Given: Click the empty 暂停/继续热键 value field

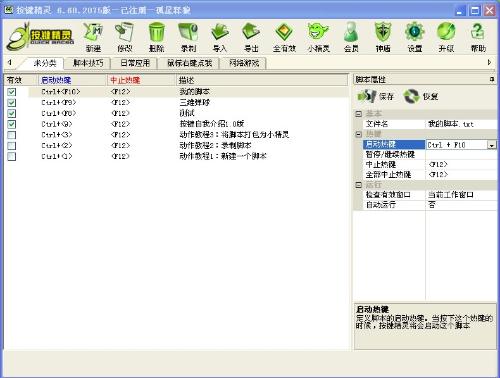Looking at the screenshot, I should pos(461,155).
